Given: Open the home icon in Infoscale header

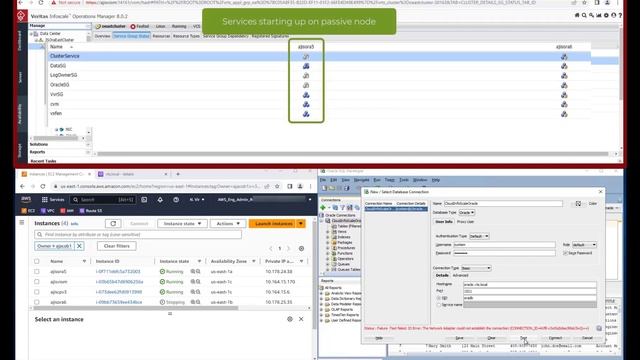Looking at the screenshot, I should 577,15.
